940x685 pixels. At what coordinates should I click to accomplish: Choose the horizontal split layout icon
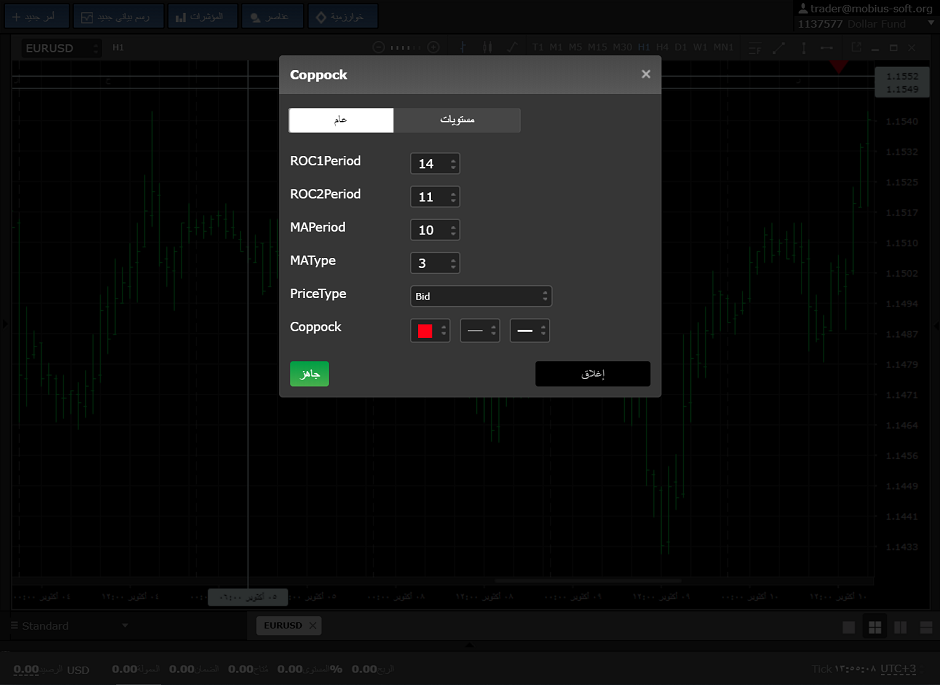point(926,627)
